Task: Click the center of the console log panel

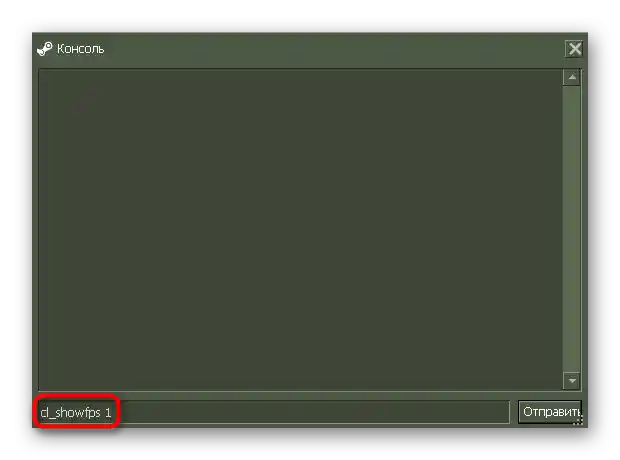Action: click(x=301, y=229)
